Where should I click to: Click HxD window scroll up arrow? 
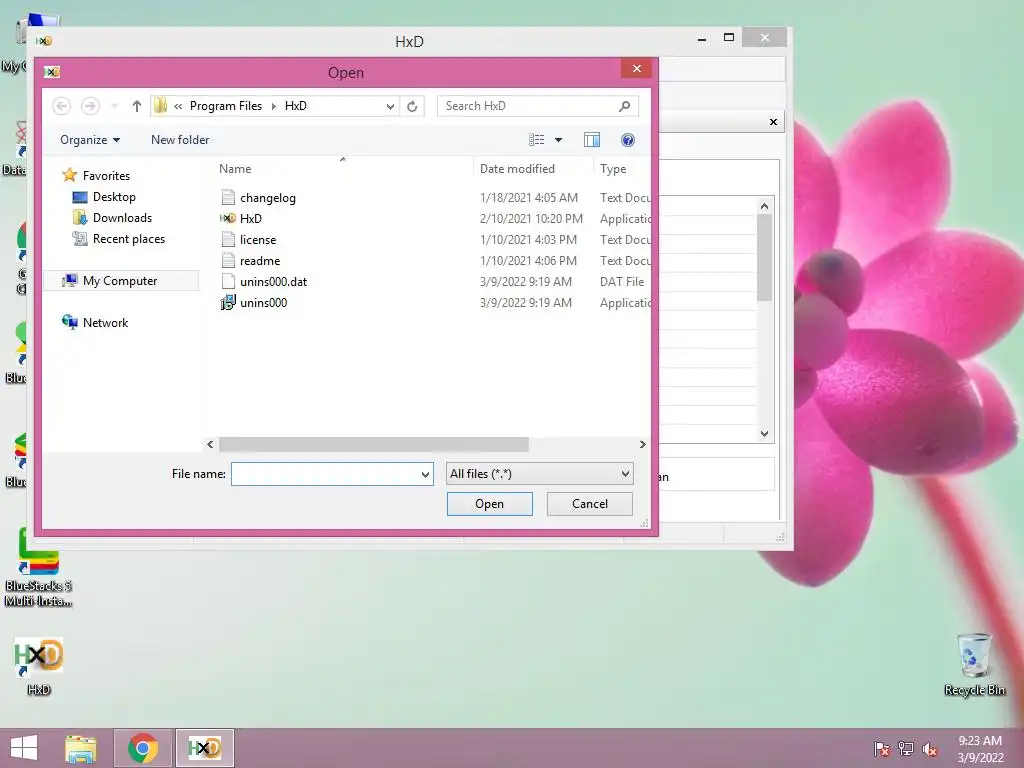(764, 206)
